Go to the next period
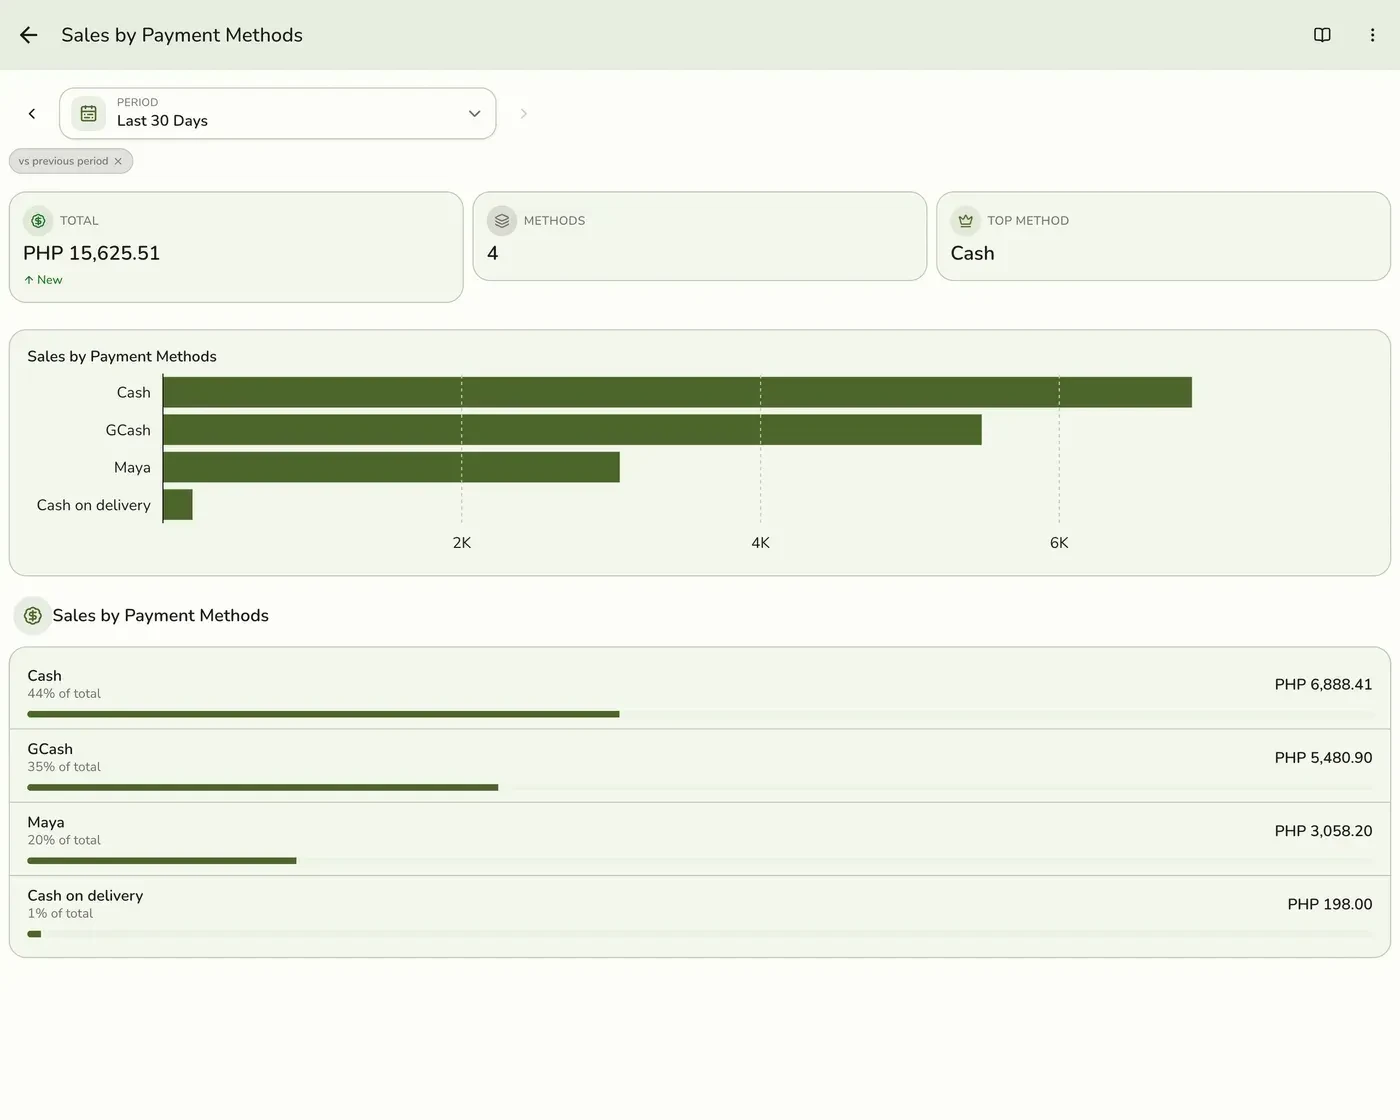Screen dimensions: 1400x1120 pyautogui.click(x=523, y=114)
